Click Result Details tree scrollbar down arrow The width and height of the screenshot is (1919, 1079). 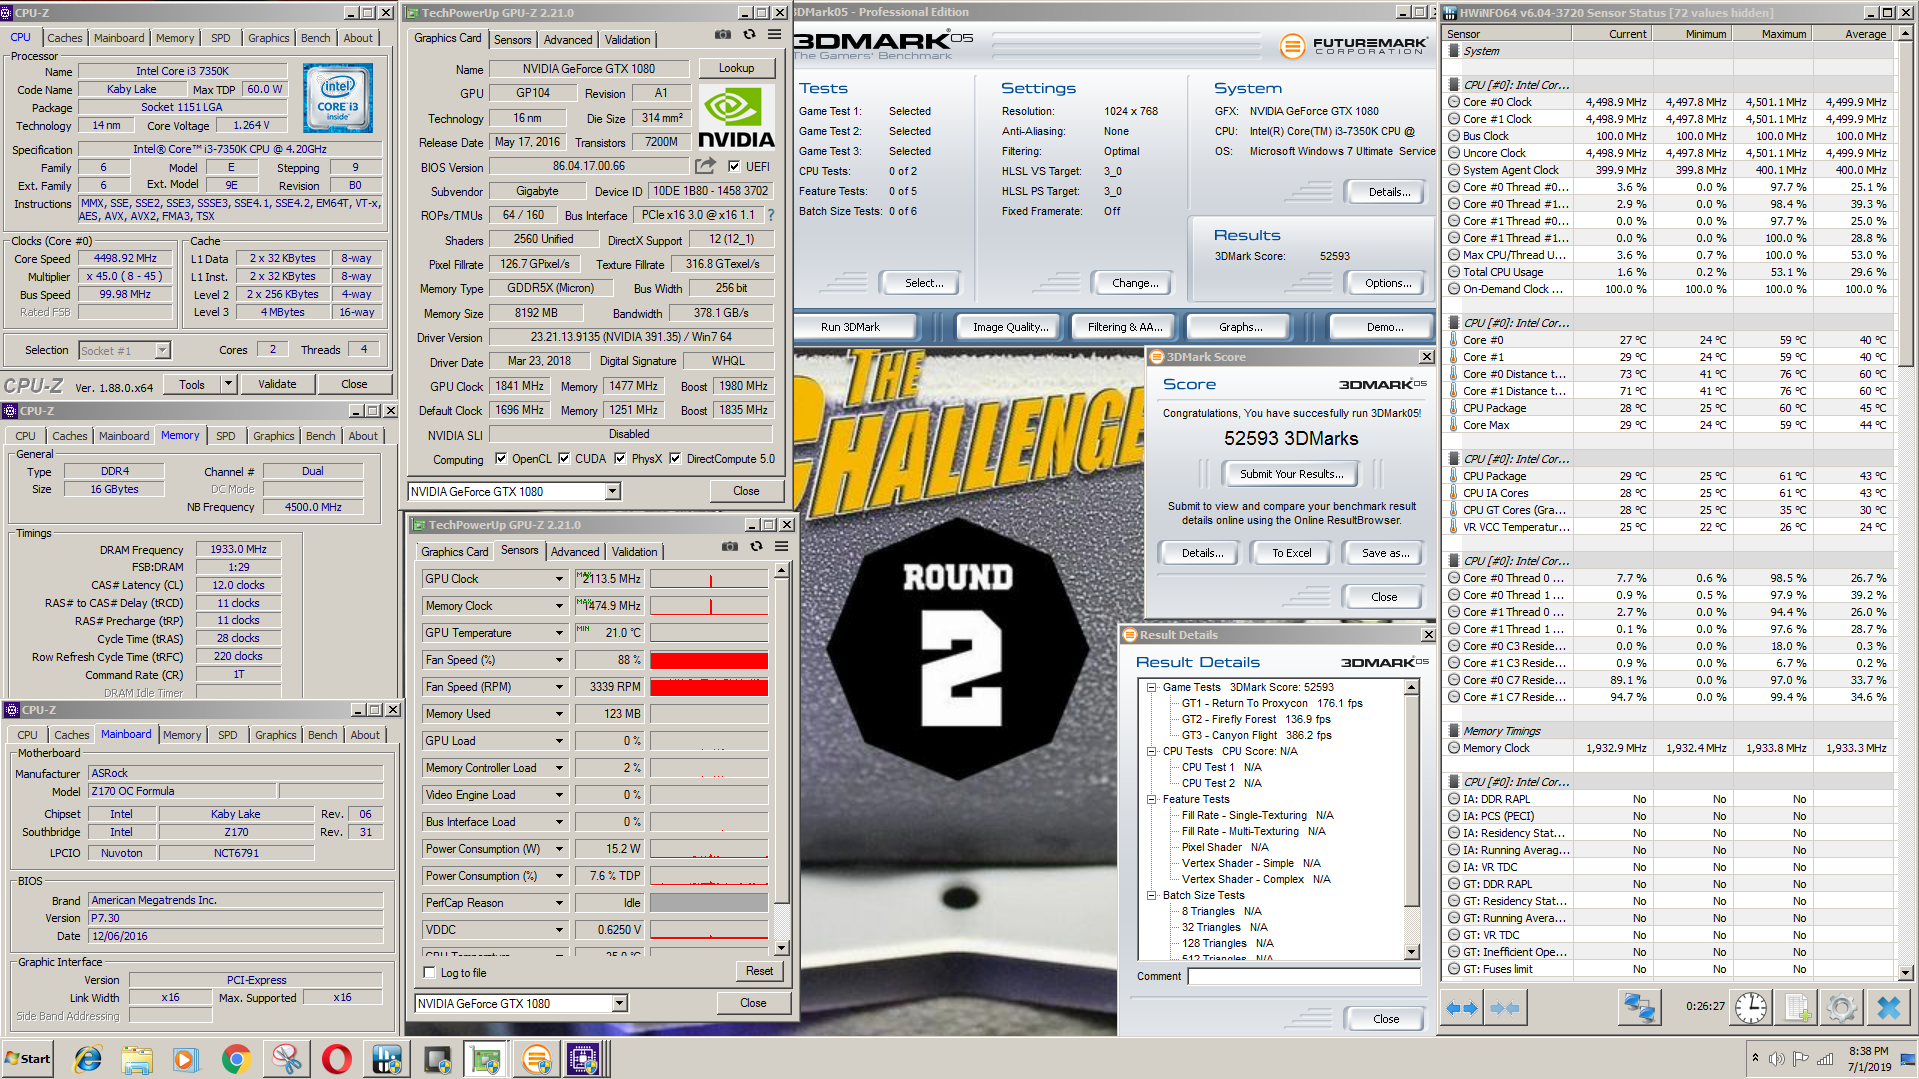tap(1412, 953)
